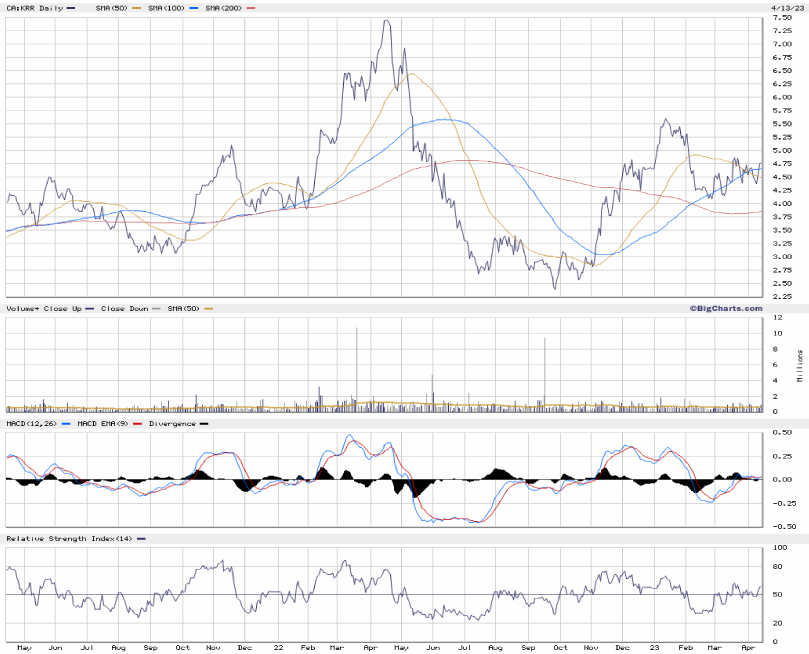Click the 2.25 price axis label
Viewport: 809px width, 654px height.
point(782,296)
